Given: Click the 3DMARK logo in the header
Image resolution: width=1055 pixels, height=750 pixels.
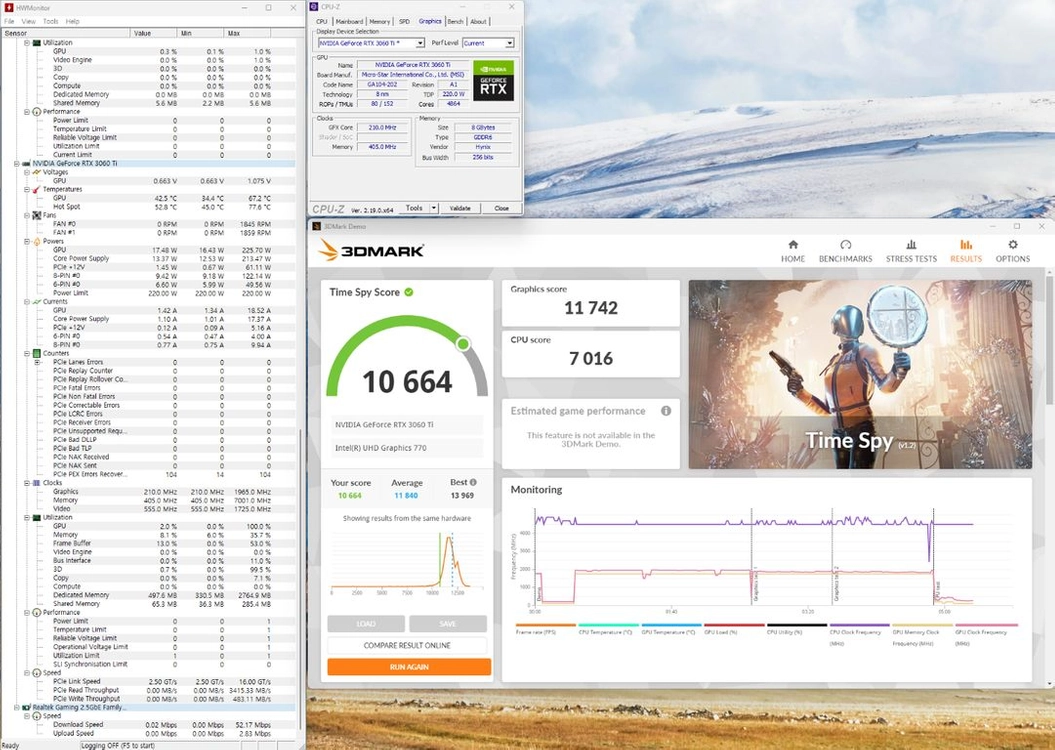Looking at the screenshot, I should (371, 250).
